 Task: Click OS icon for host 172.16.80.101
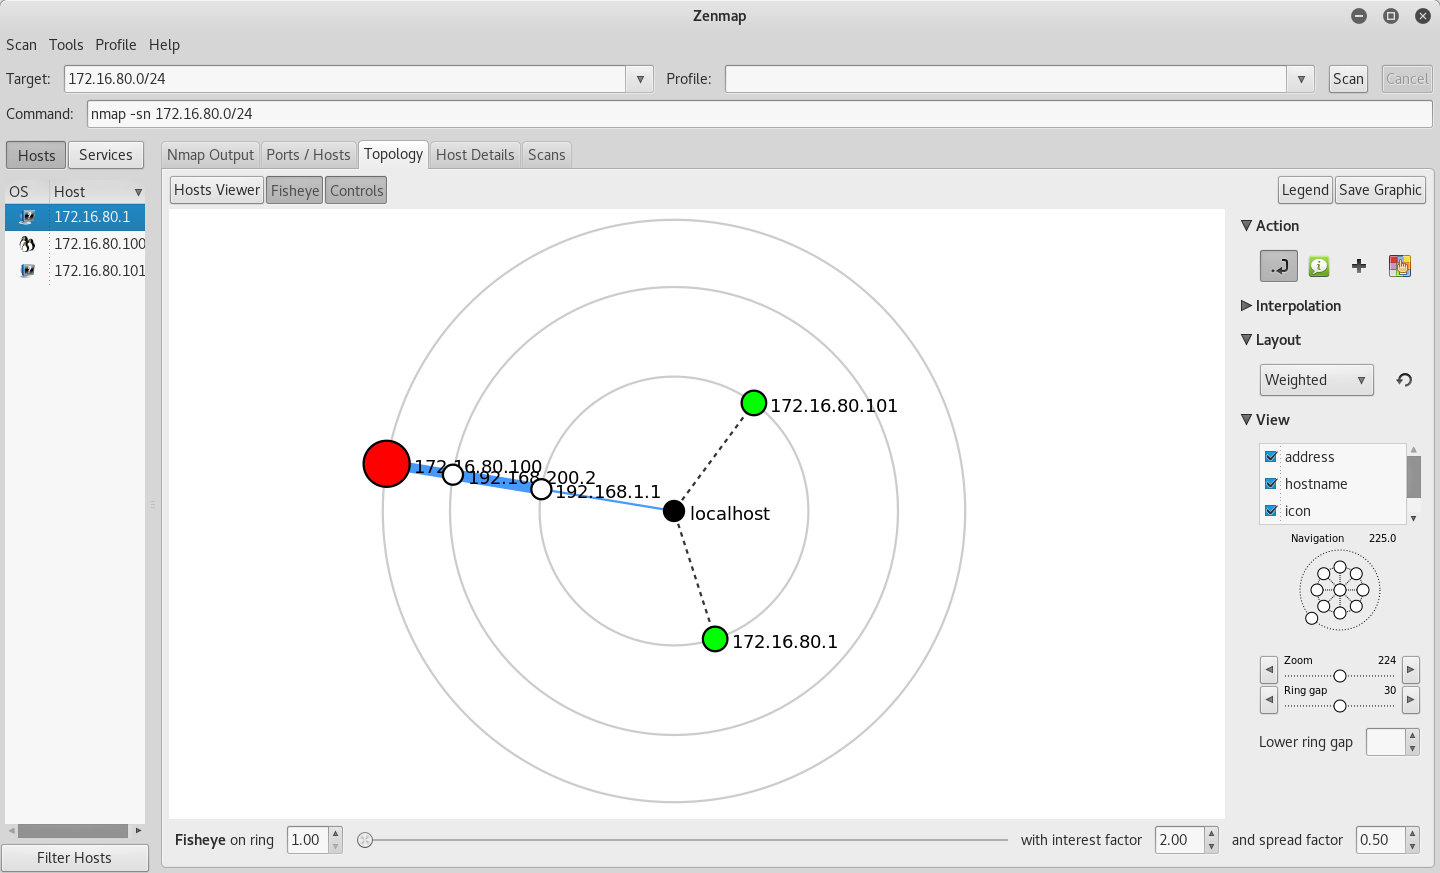(x=27, y=271)
